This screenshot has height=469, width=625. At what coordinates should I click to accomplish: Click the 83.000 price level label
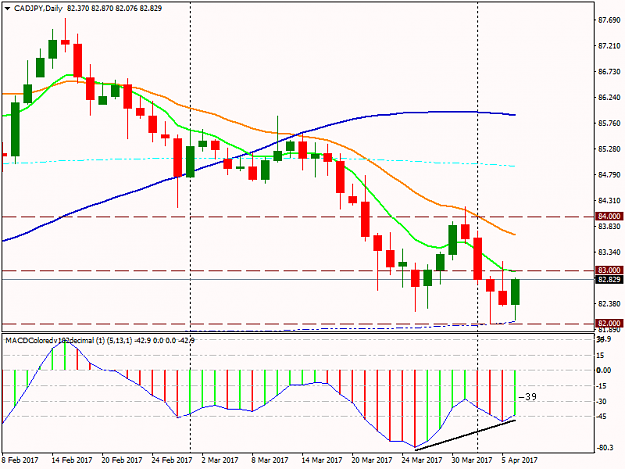point(609,270)
